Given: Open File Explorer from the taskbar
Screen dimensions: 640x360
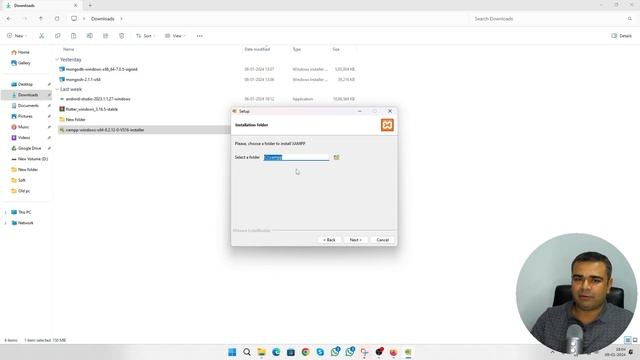Looking at the screenshot, I should (x=262, y=352).
